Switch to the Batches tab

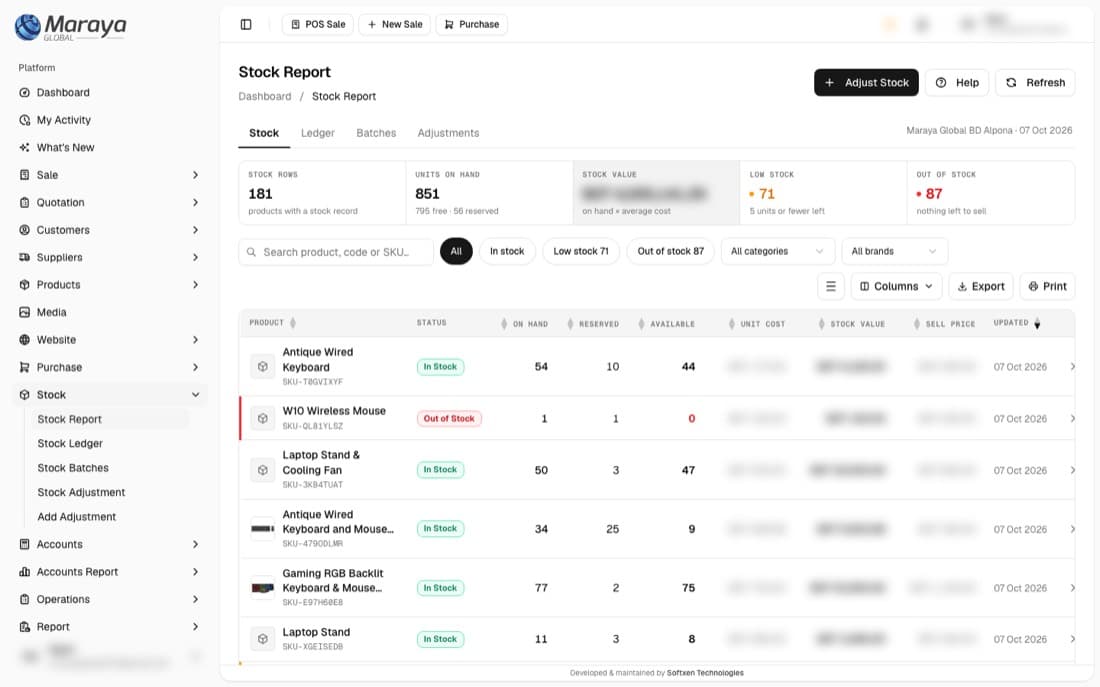click(x=376, y=133)
